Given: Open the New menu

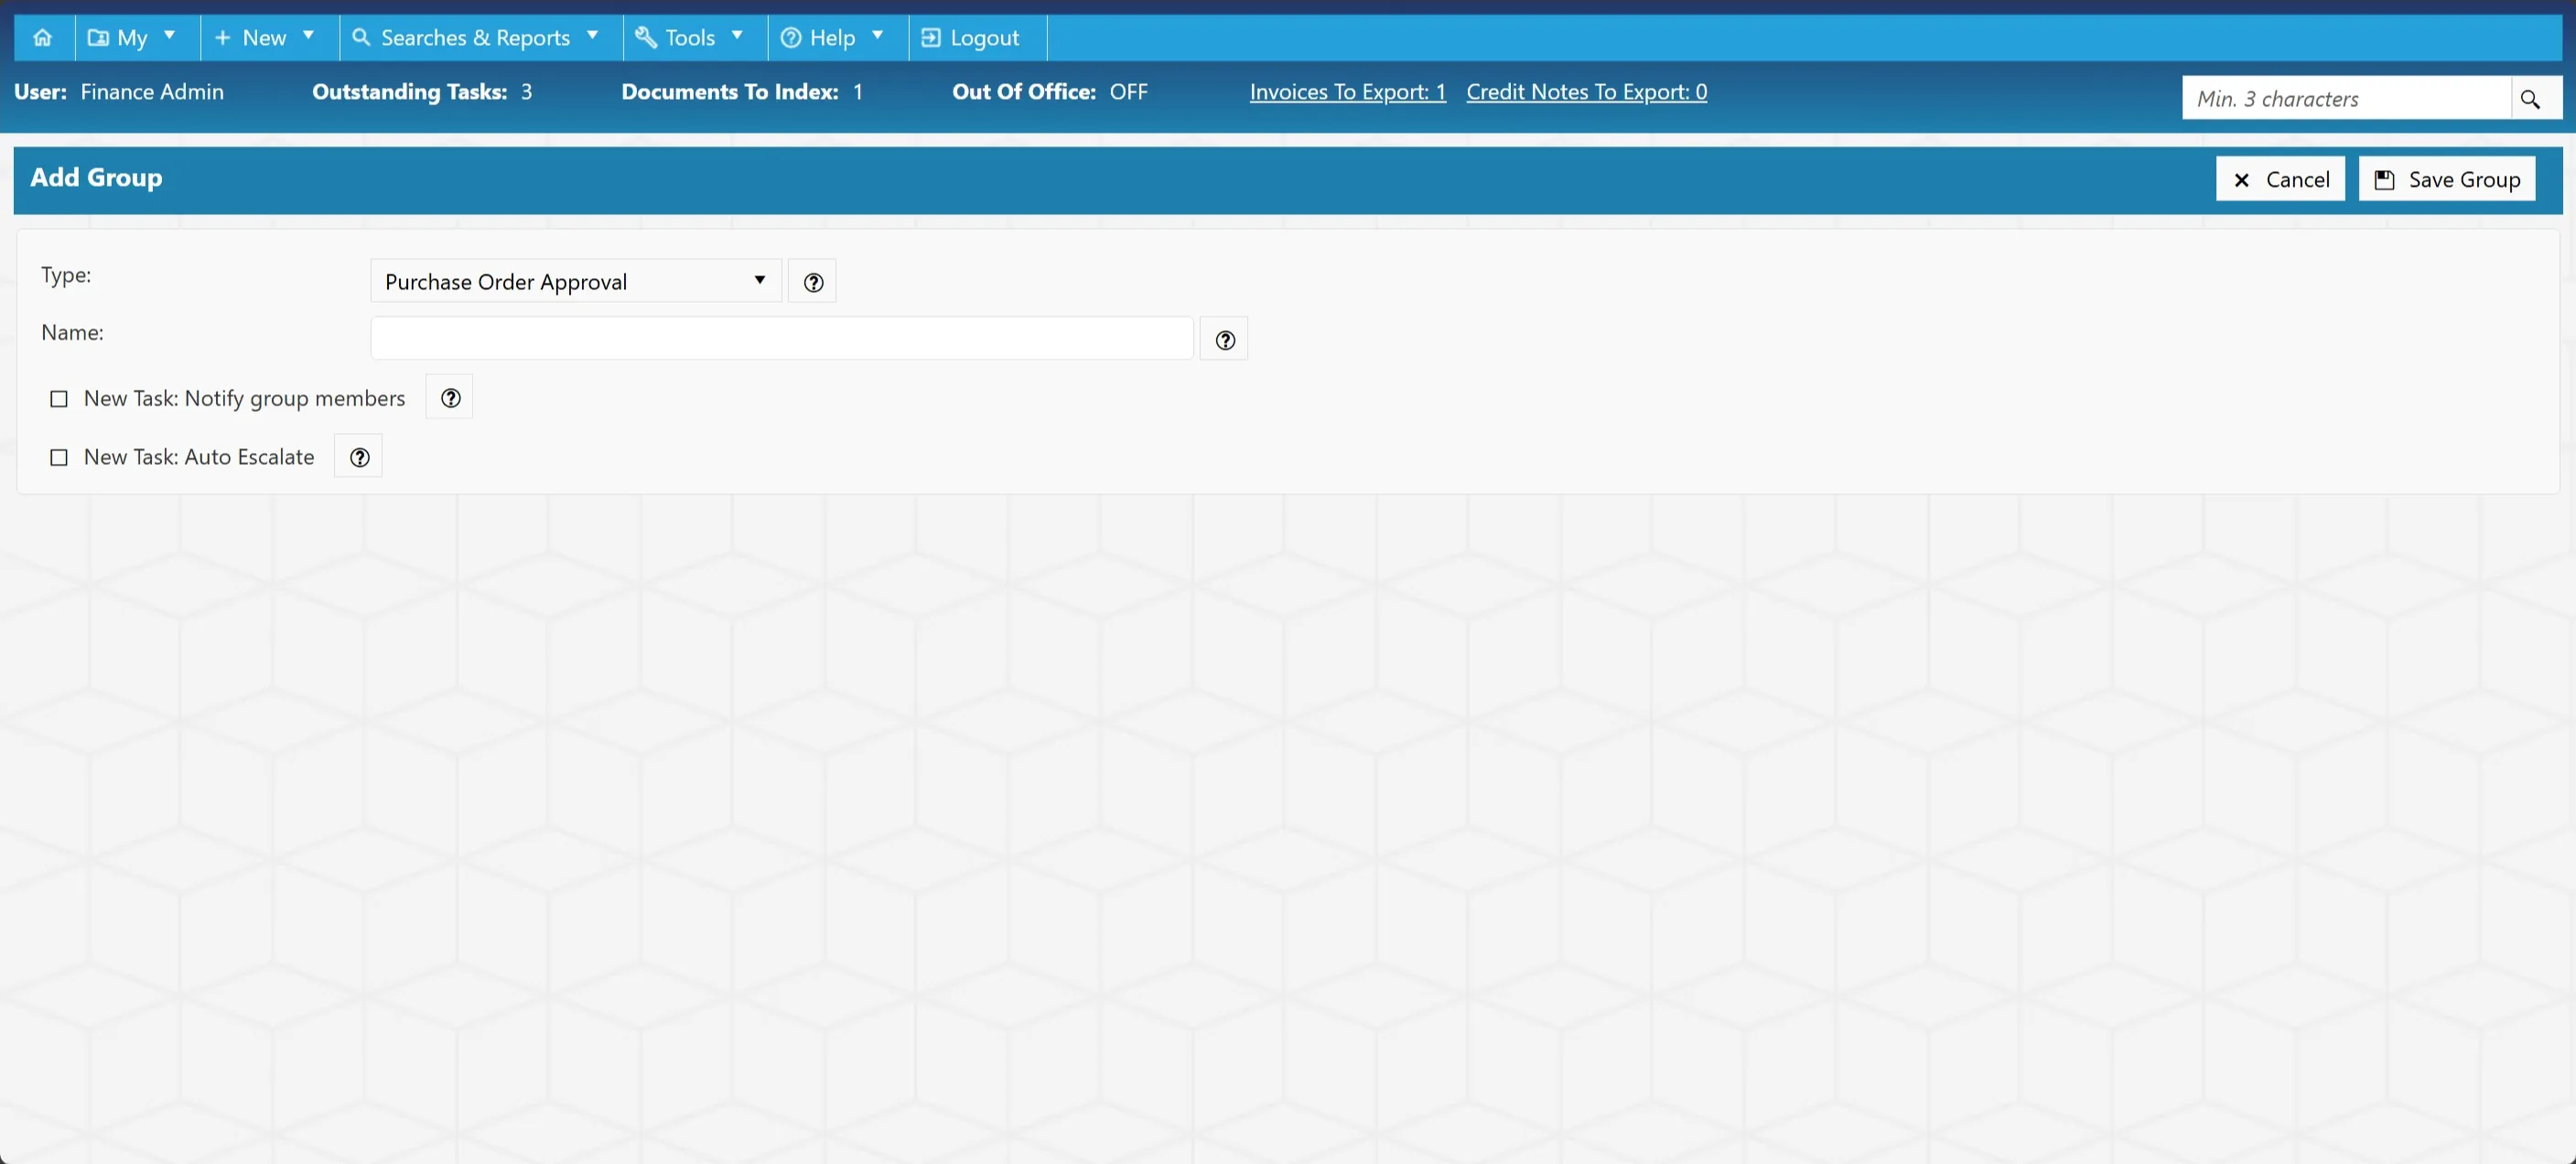Looking at the screenshot, I should (269, 37).
